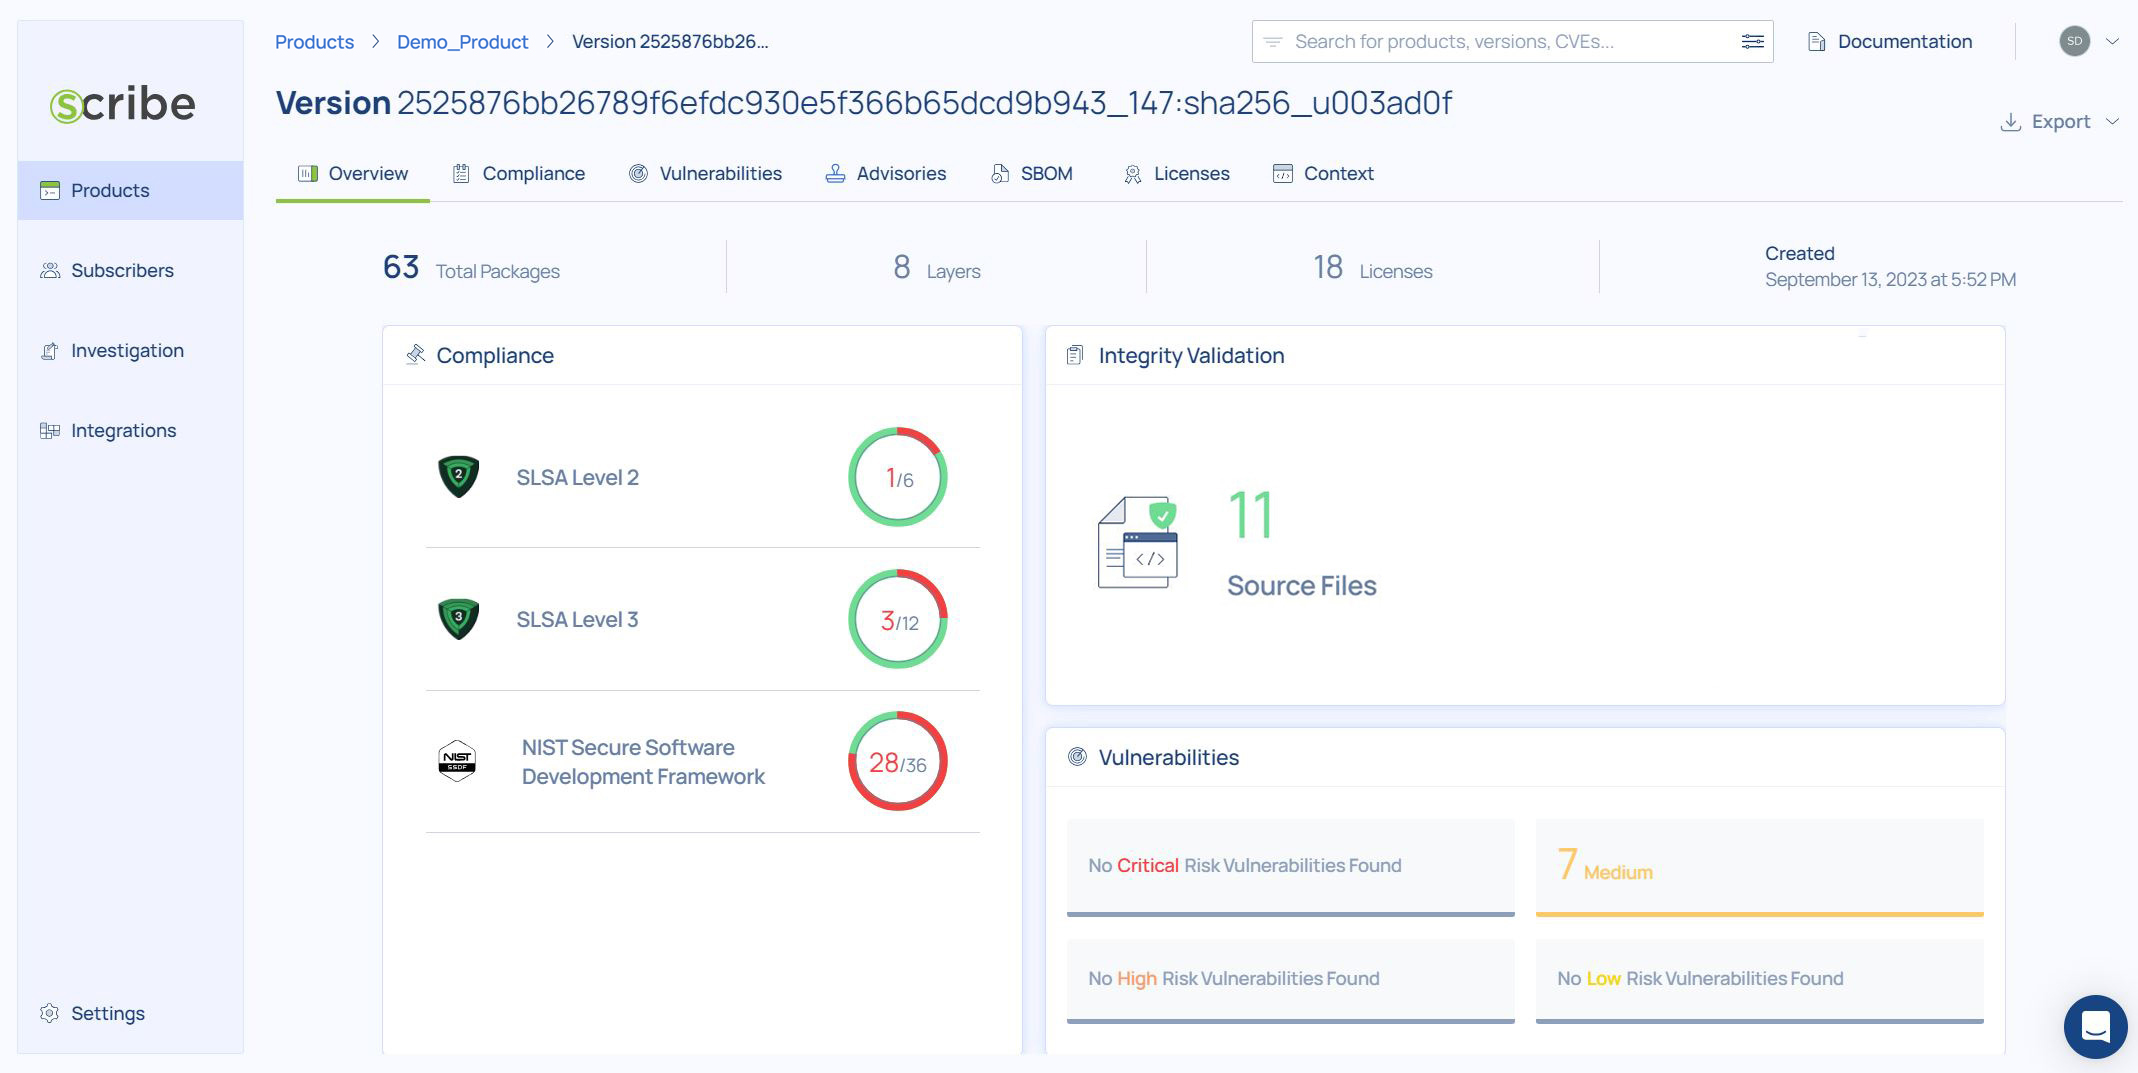Click the Vulnerabilities card target icon
This screenshot has width=2138, height=1073.
(1077, 757)
